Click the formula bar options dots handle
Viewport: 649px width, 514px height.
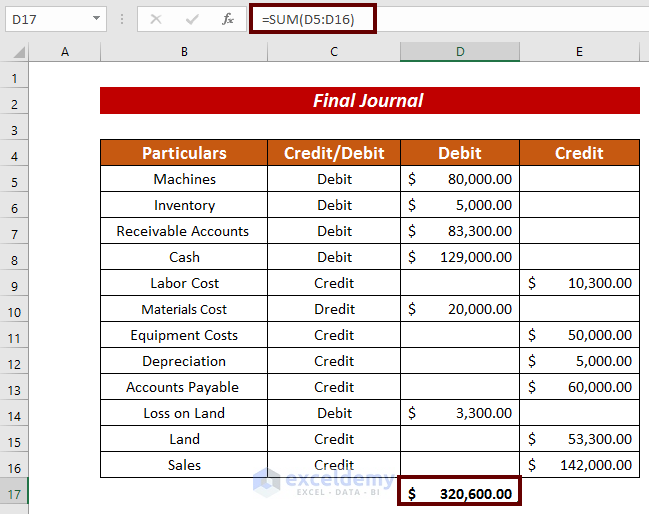coord(122,19)
